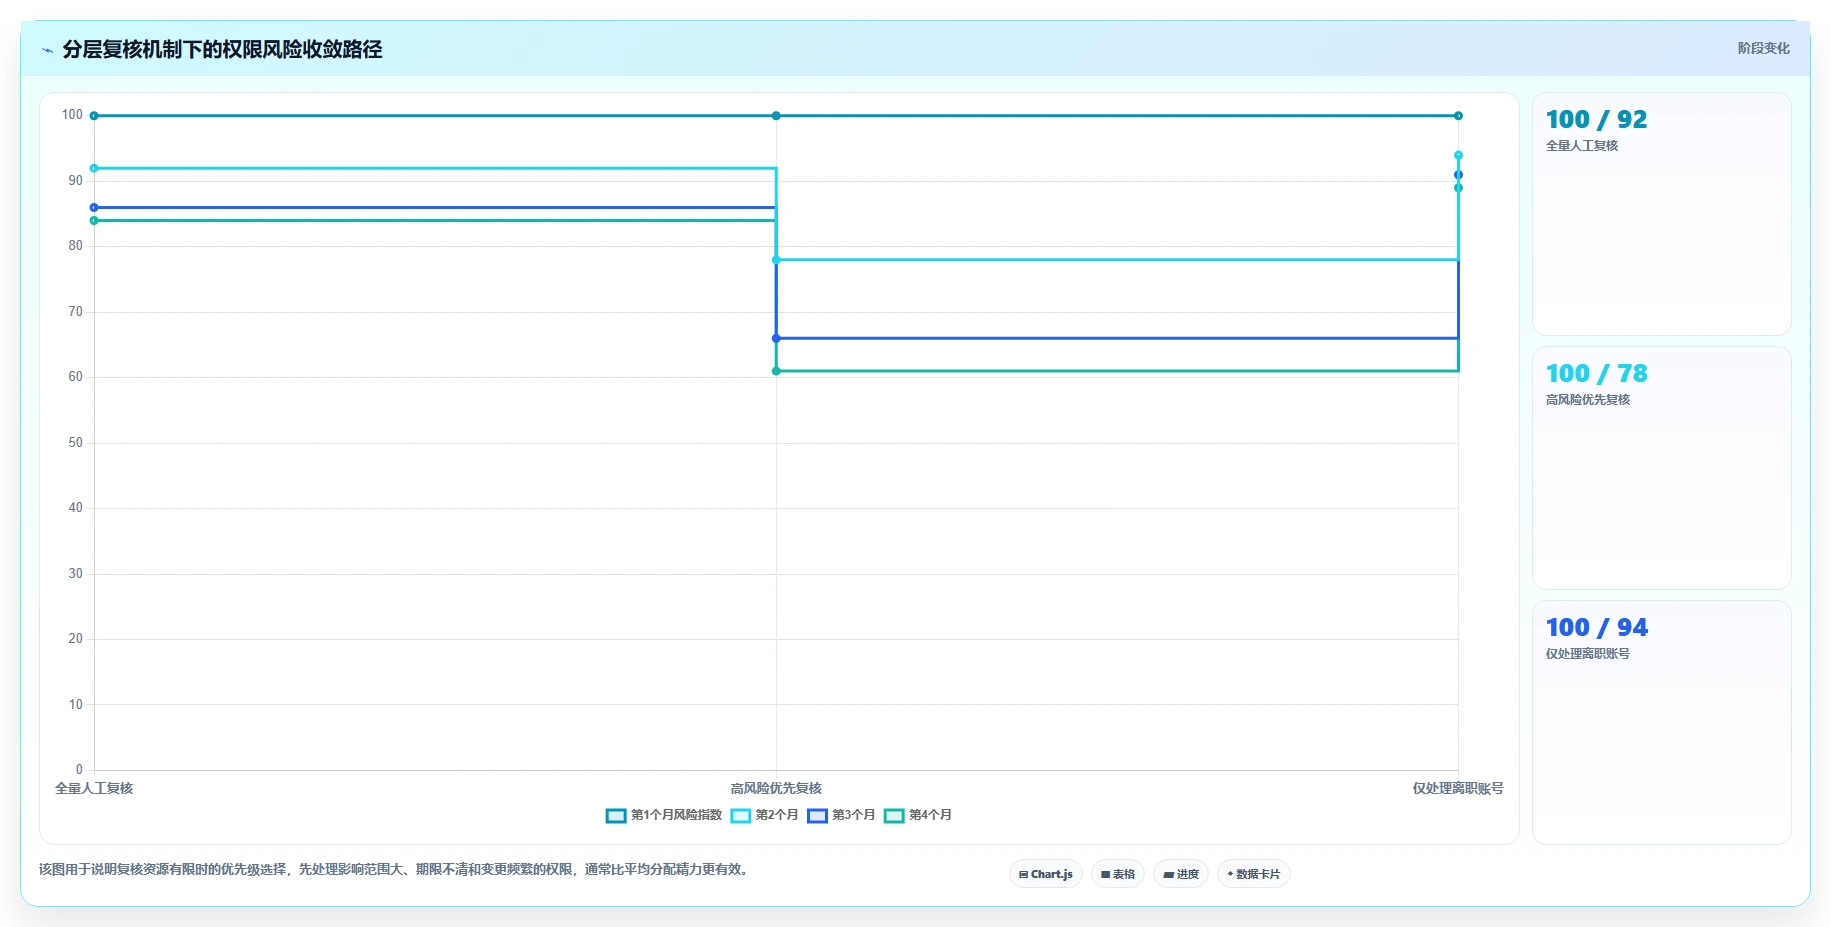Open the 全量人工复核 100 / 92 card
1831x927 pixels.
tap(1661, 214)
